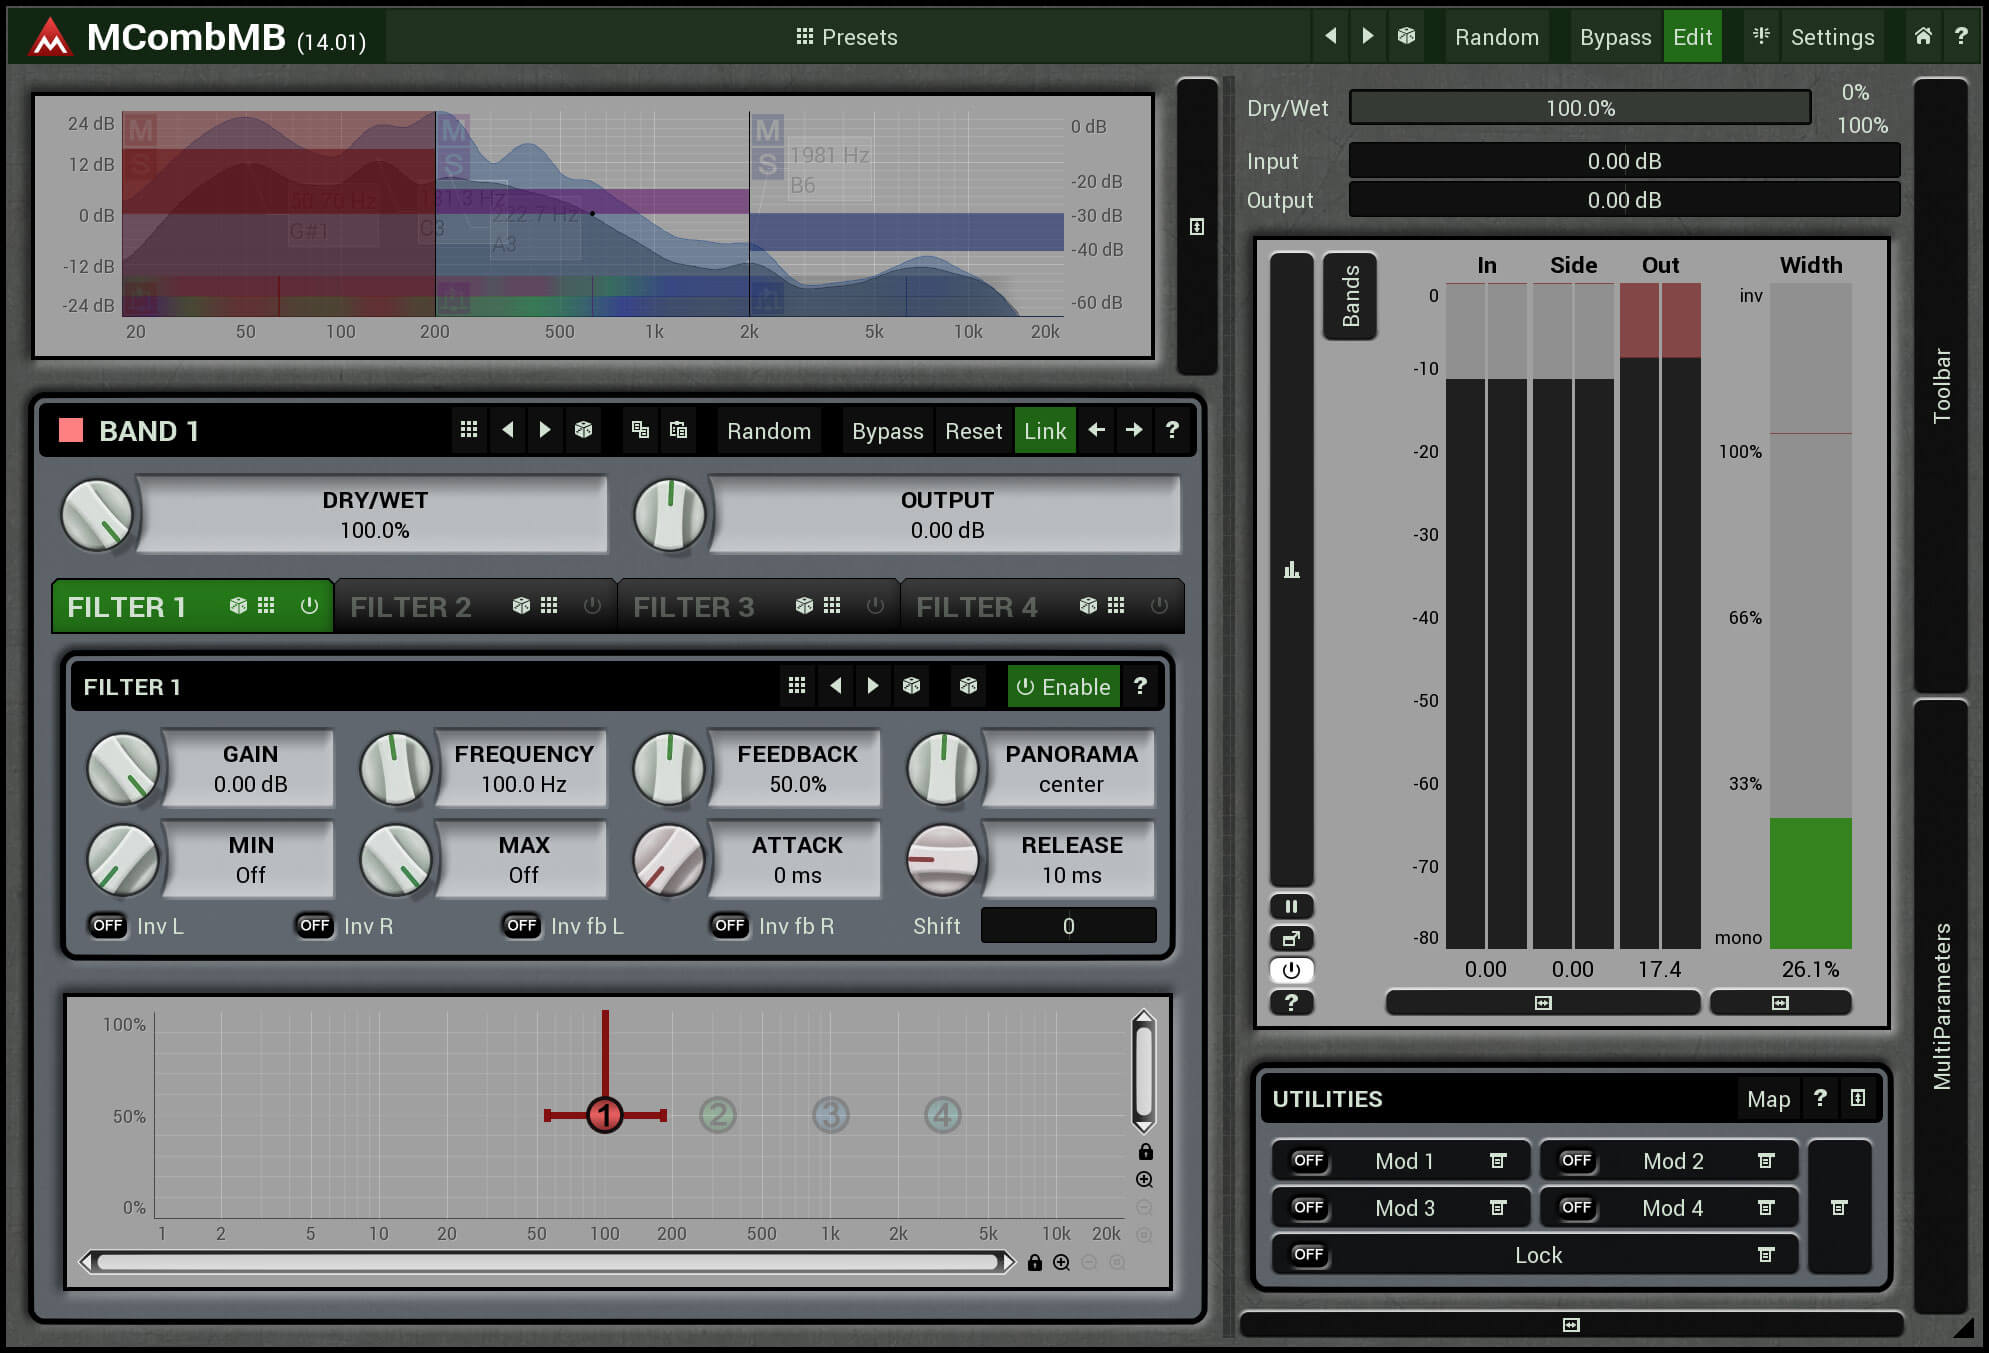Open Filter 1 panel presets grid

pos(797,686)
